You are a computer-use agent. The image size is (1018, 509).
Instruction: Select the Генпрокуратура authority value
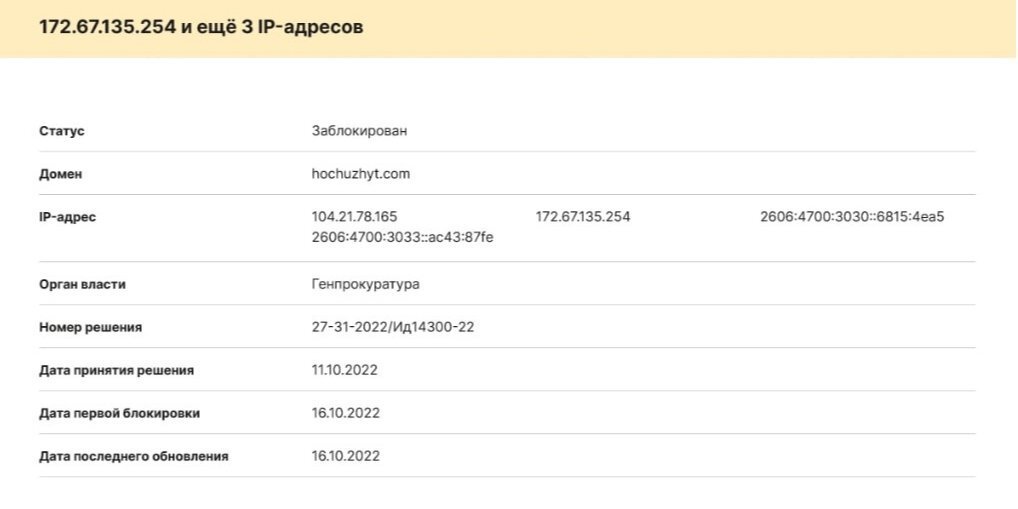365,285
